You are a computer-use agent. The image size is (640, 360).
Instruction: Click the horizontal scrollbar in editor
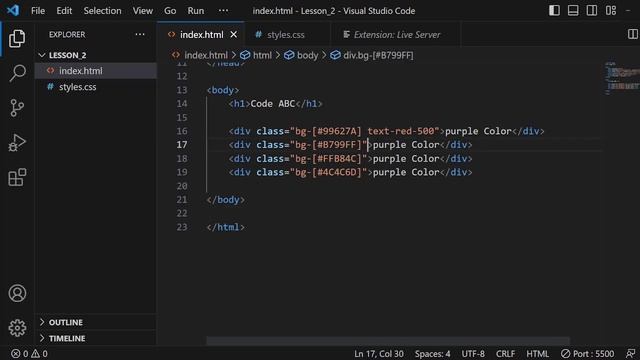click(388, 341)
